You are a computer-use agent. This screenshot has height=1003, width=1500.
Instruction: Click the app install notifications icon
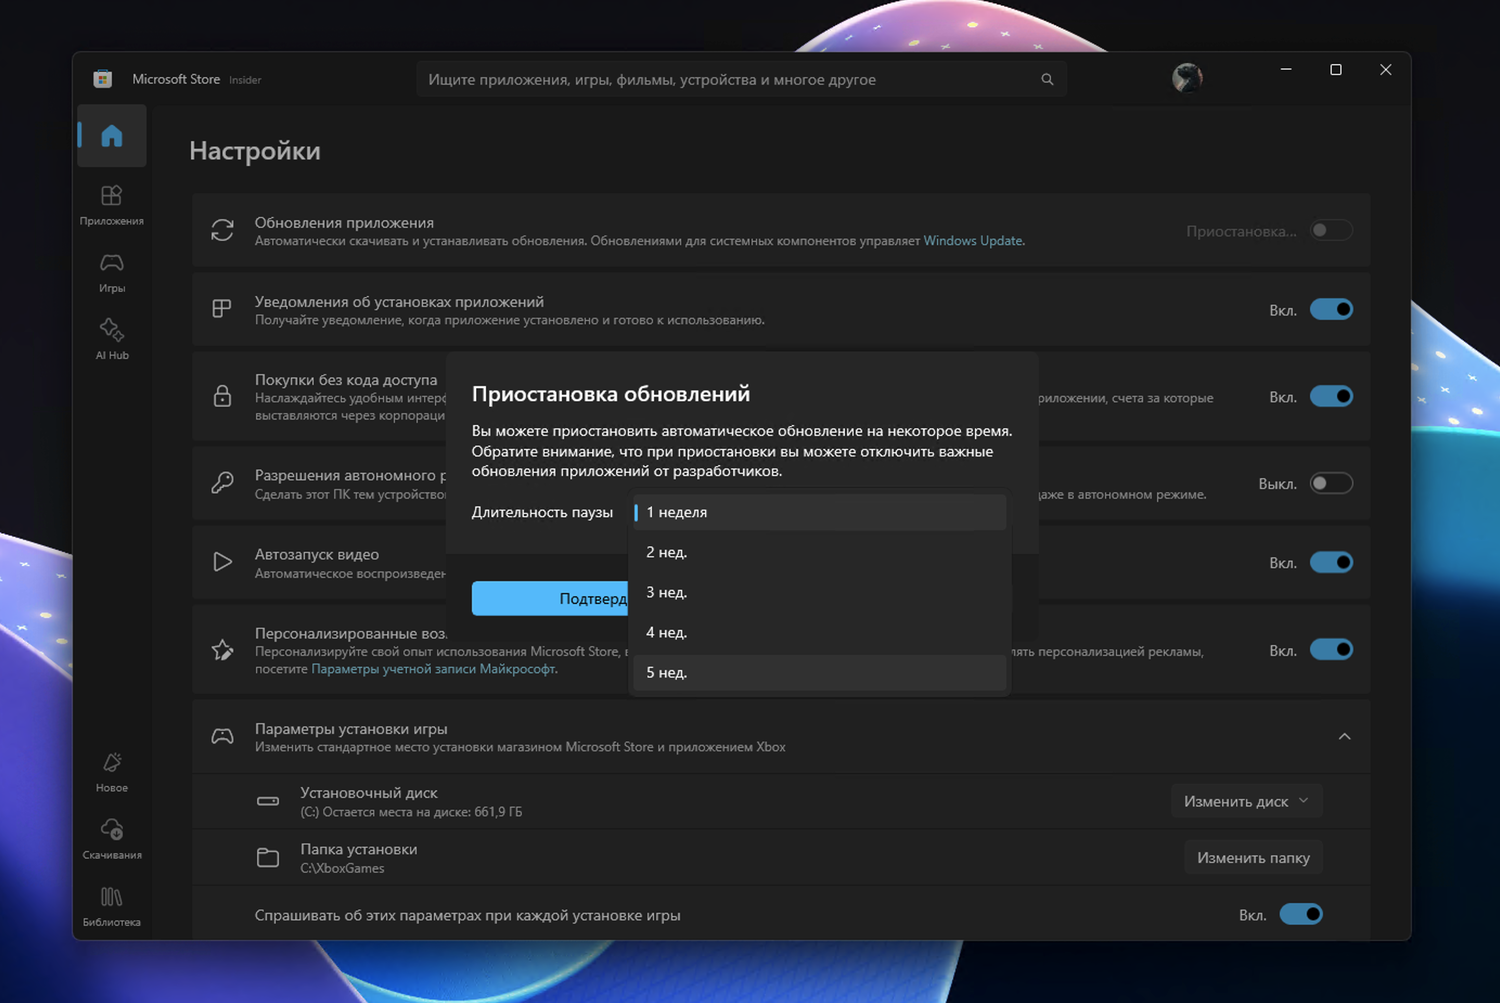[222, 309]
